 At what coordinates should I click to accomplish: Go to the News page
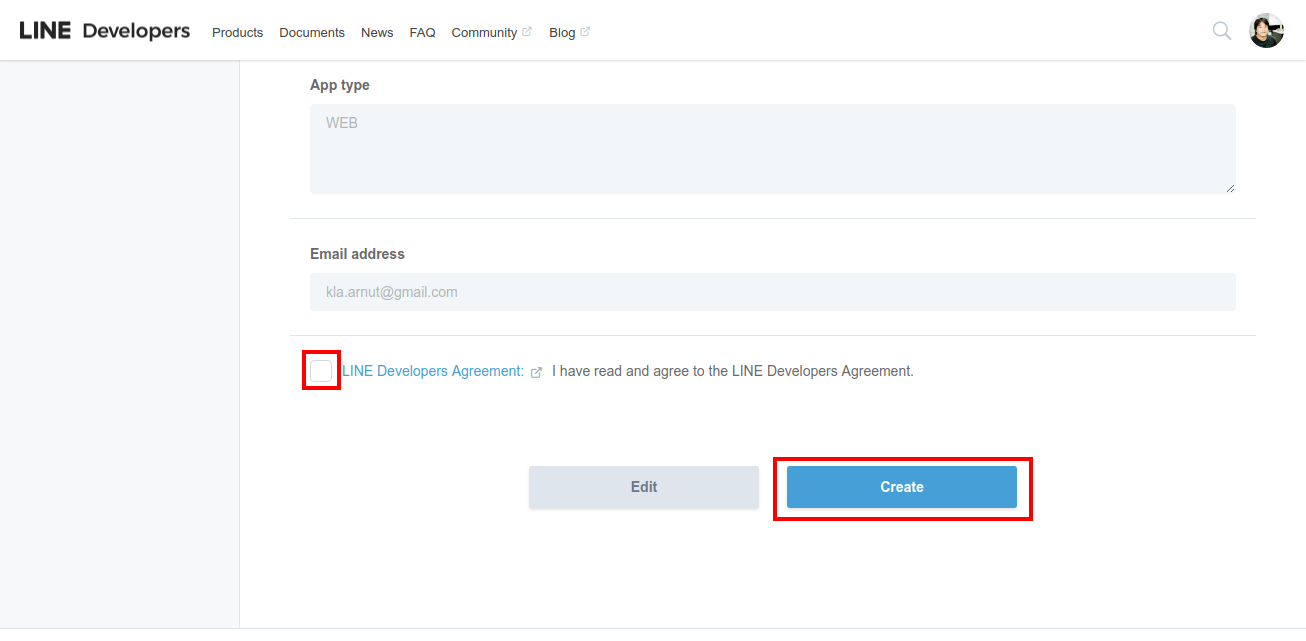(x=377, y=33)
